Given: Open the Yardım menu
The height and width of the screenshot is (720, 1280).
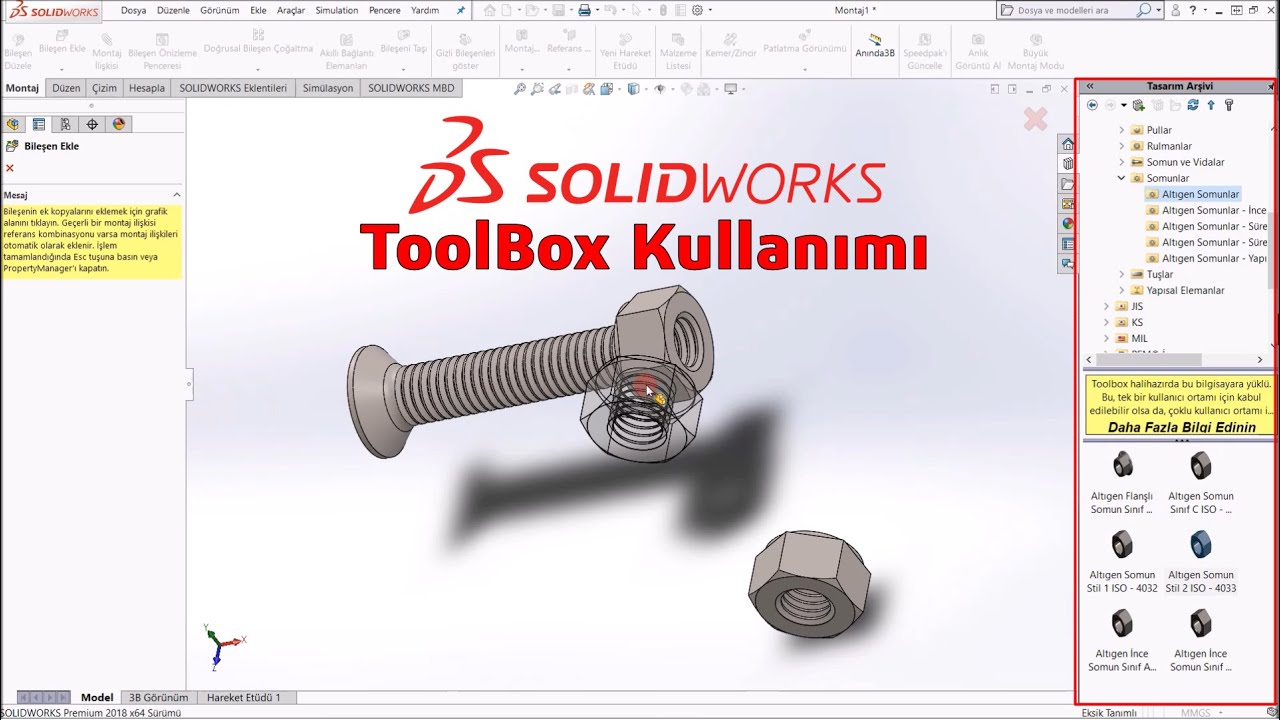Looking at the screenshot, I should tap(425, 10).
